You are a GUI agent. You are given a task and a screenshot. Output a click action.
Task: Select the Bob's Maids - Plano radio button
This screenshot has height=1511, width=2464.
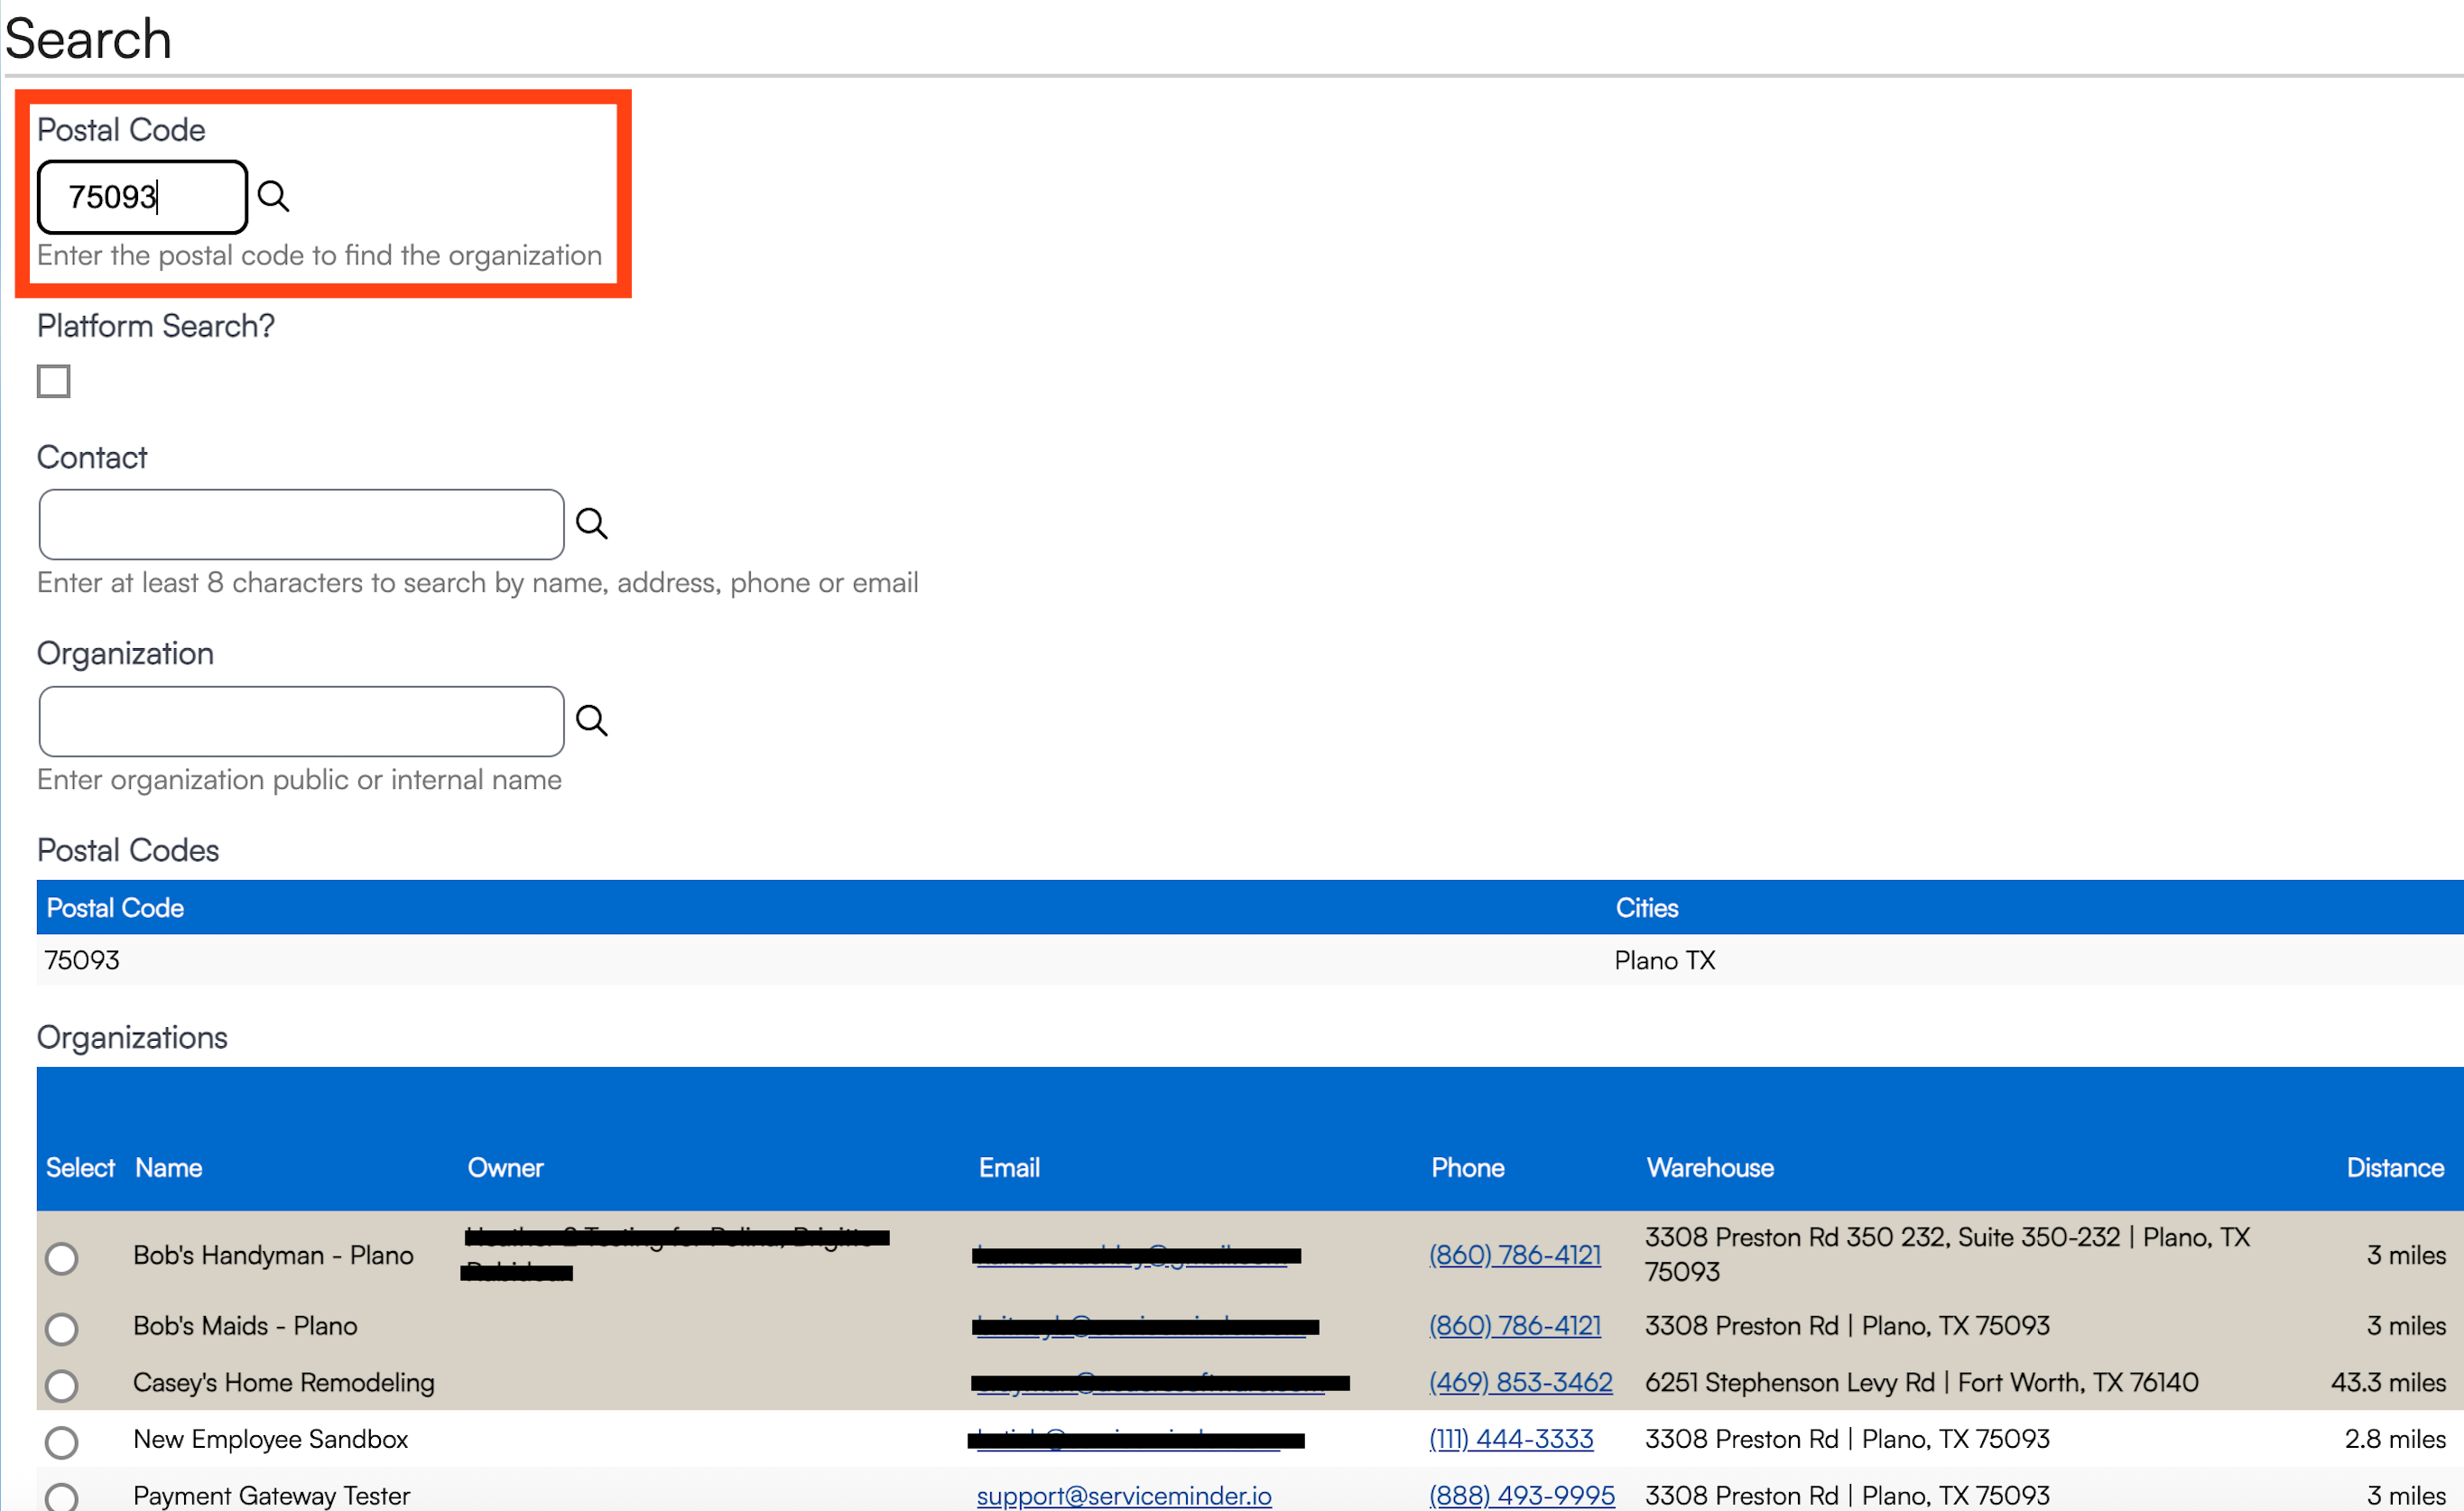click(62, 1328)
